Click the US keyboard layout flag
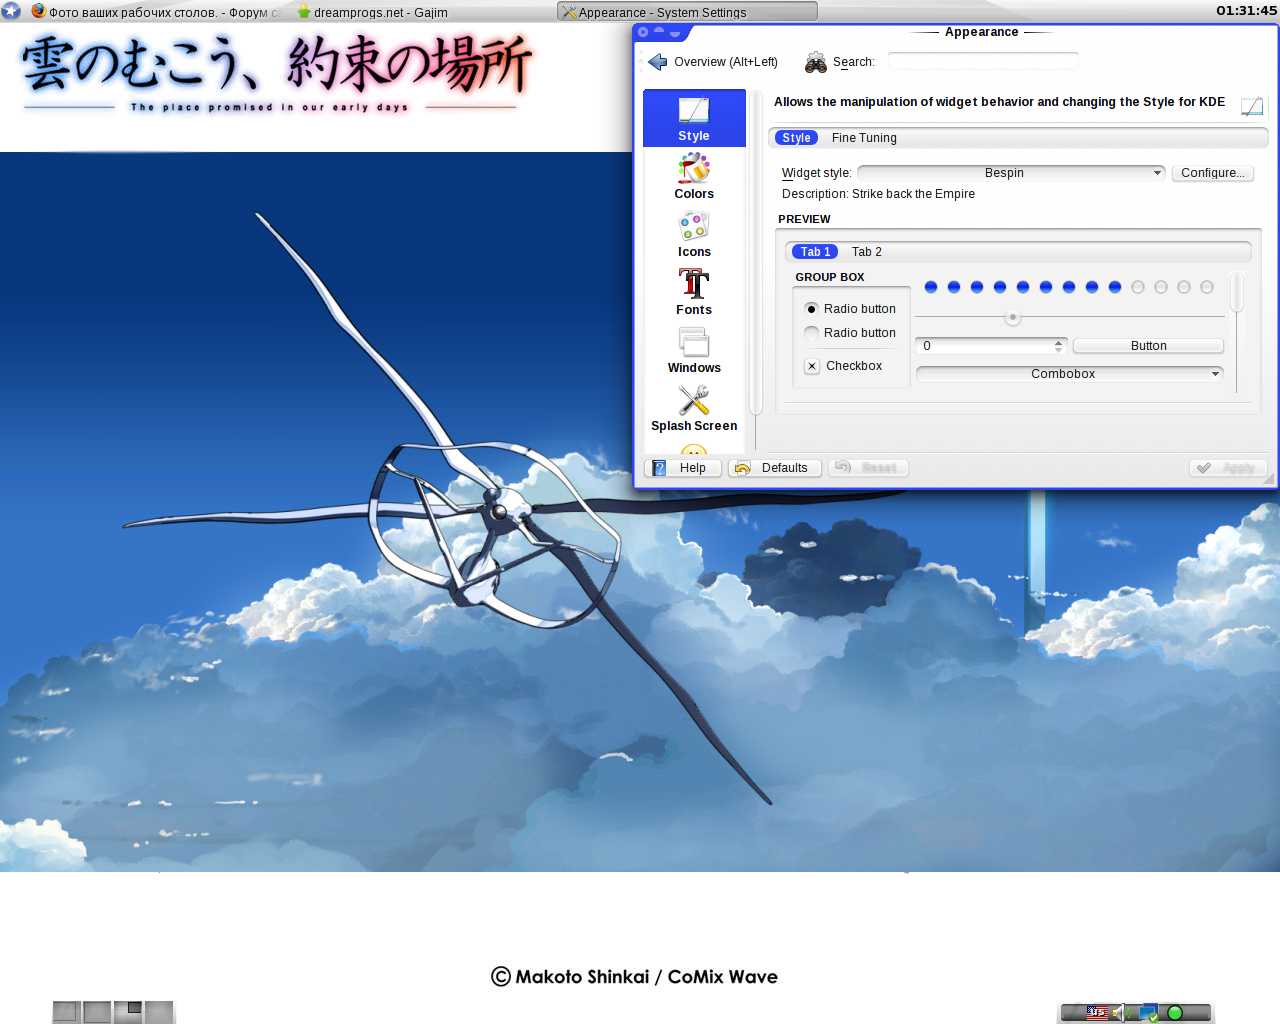Screen dimensions: 1280x1024 [1098, 1013]
